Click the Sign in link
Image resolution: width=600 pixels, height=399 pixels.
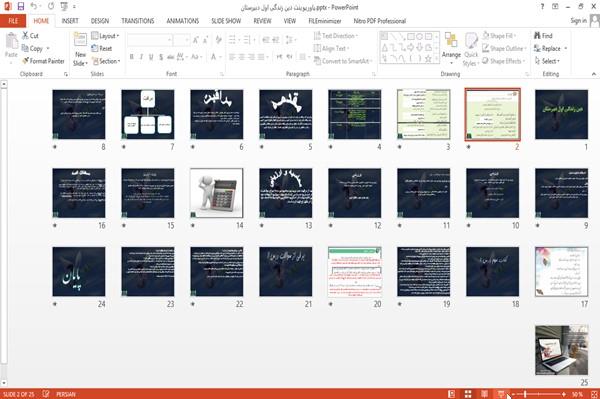tap(578, 21)
